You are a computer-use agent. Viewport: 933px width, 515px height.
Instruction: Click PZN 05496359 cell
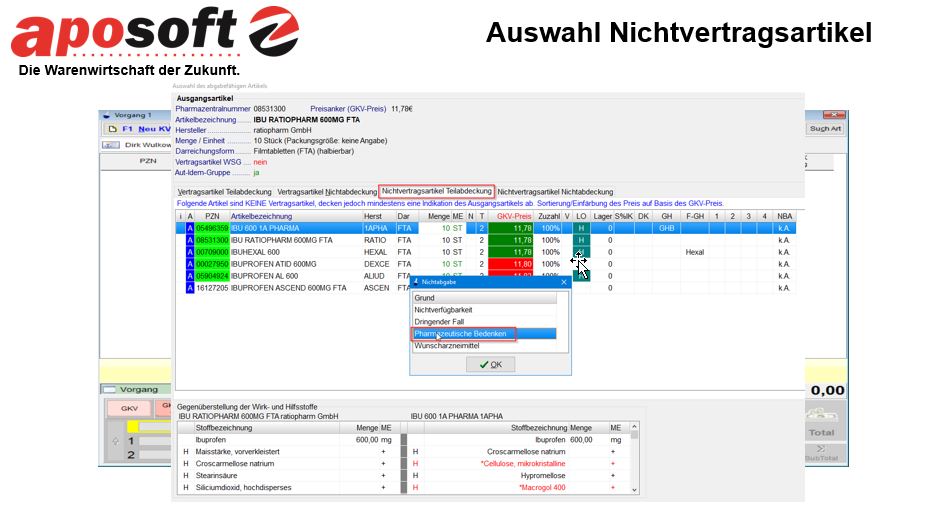point(212,228)
